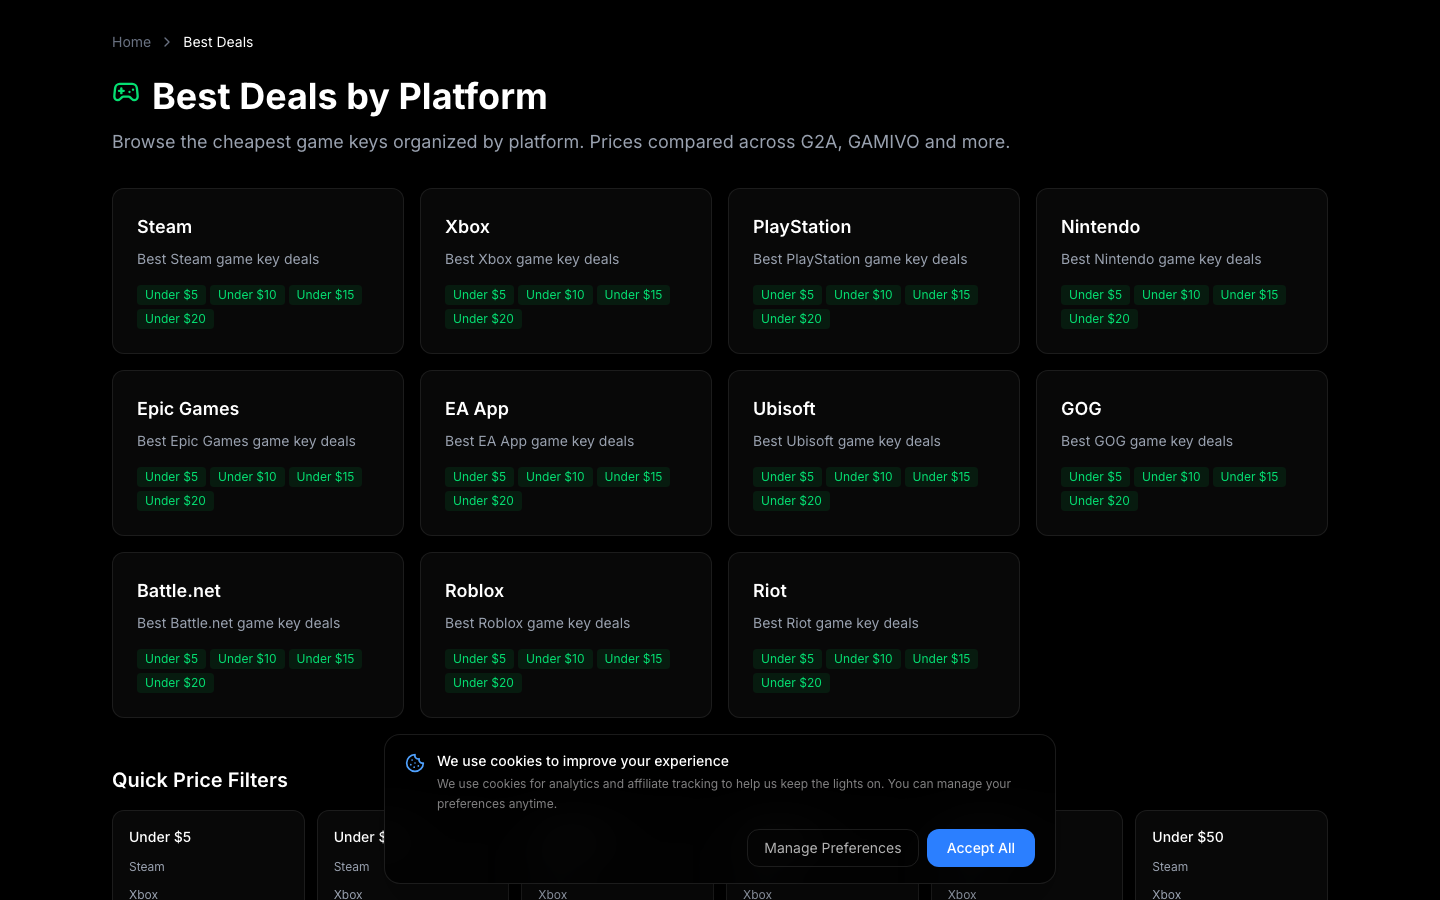Select Under $15 tag in Ubisoft card
Screen dimensions: 1440x900
tap(941, 477)
